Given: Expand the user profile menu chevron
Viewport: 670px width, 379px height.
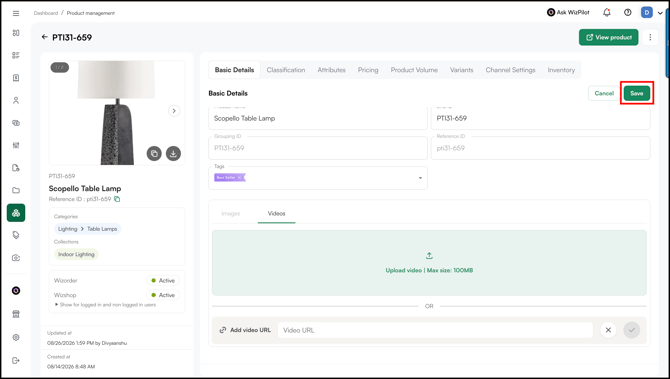Looking at the screenshot, I should [660, 13].
